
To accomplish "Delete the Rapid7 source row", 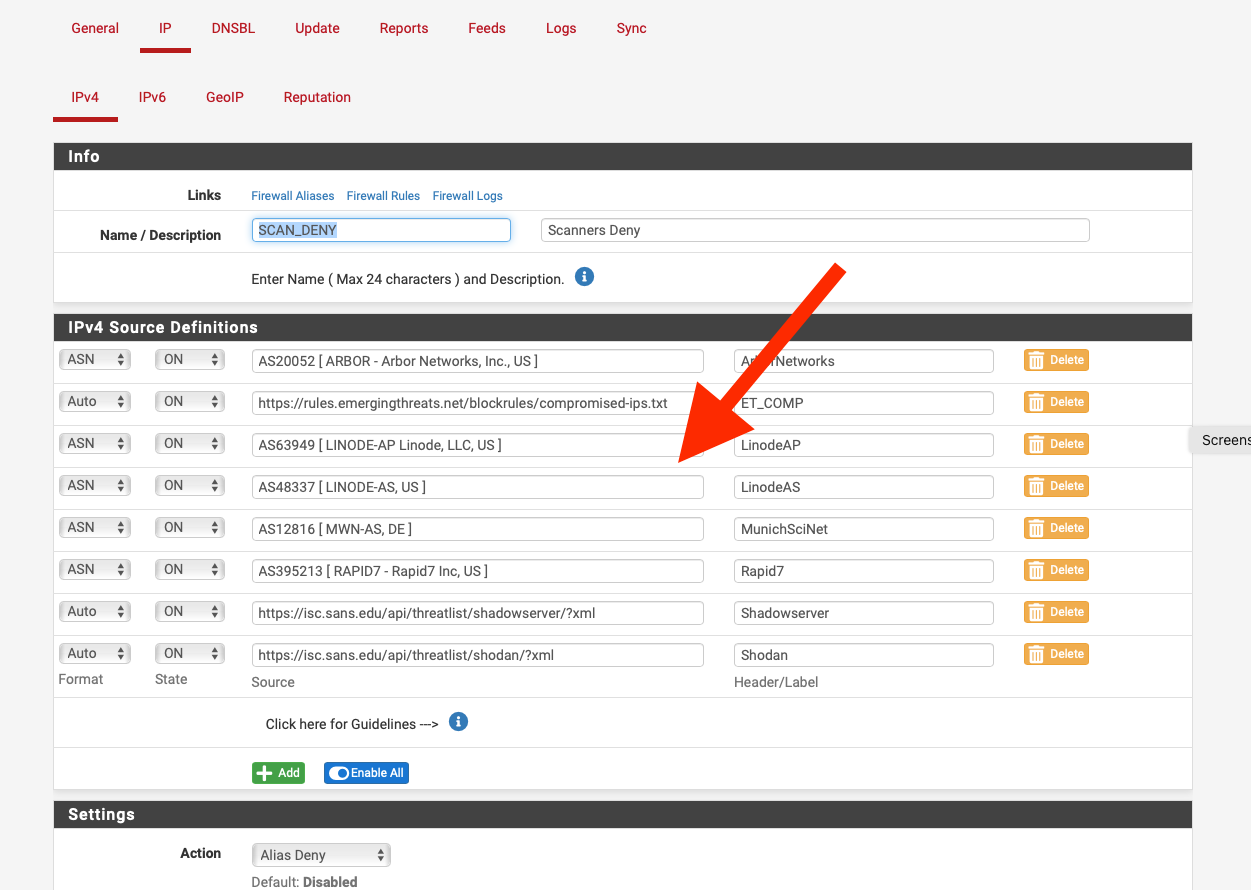I will tap(1056, 570).
